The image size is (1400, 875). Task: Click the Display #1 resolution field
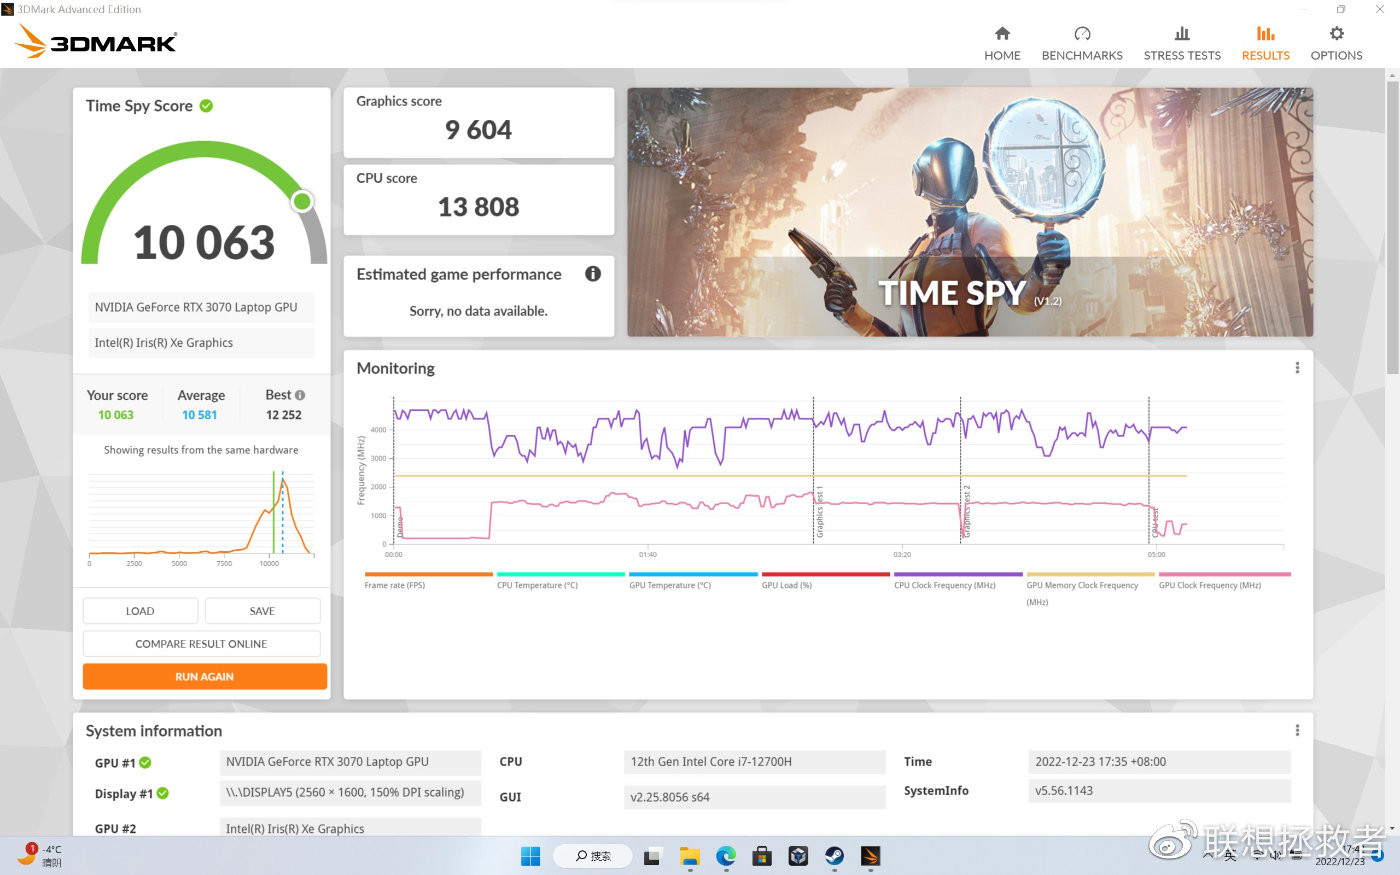pos(350,793)
